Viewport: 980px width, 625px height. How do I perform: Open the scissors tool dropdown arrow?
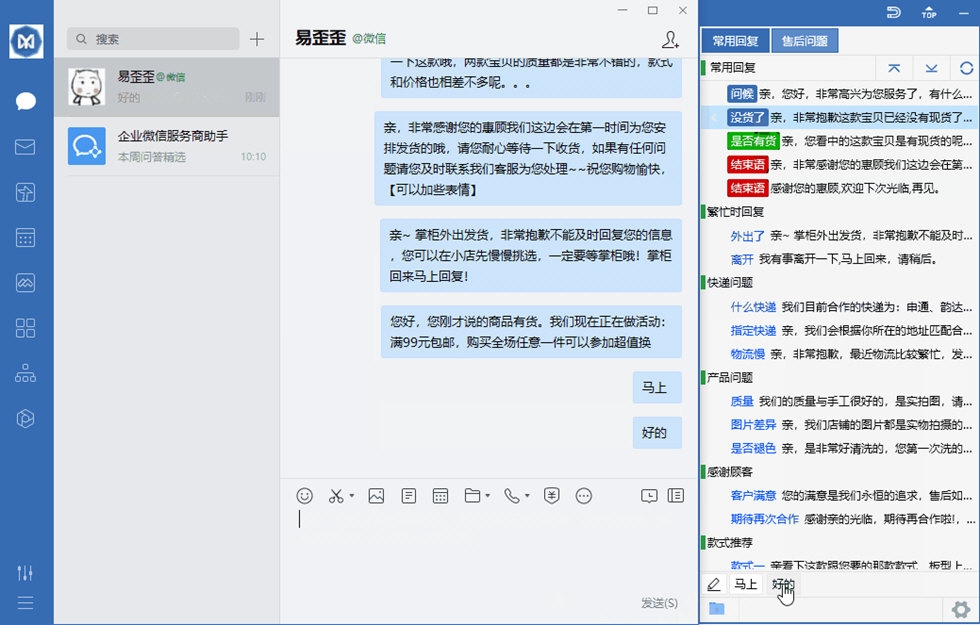351,495
